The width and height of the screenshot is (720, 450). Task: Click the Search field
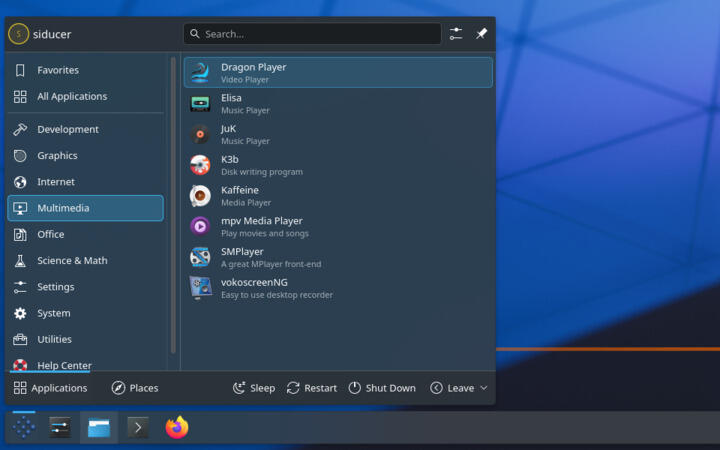312,34
